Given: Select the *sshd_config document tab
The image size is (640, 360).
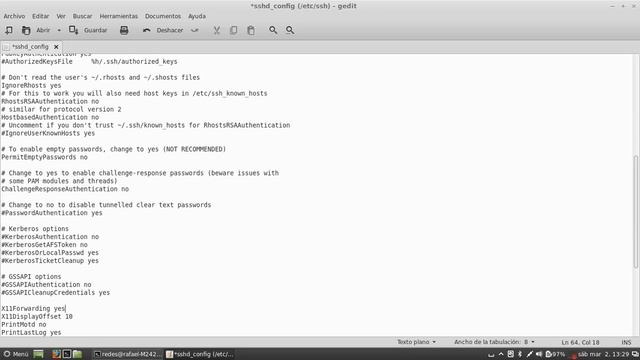Looking at the screenshot, I should point(30,47).
